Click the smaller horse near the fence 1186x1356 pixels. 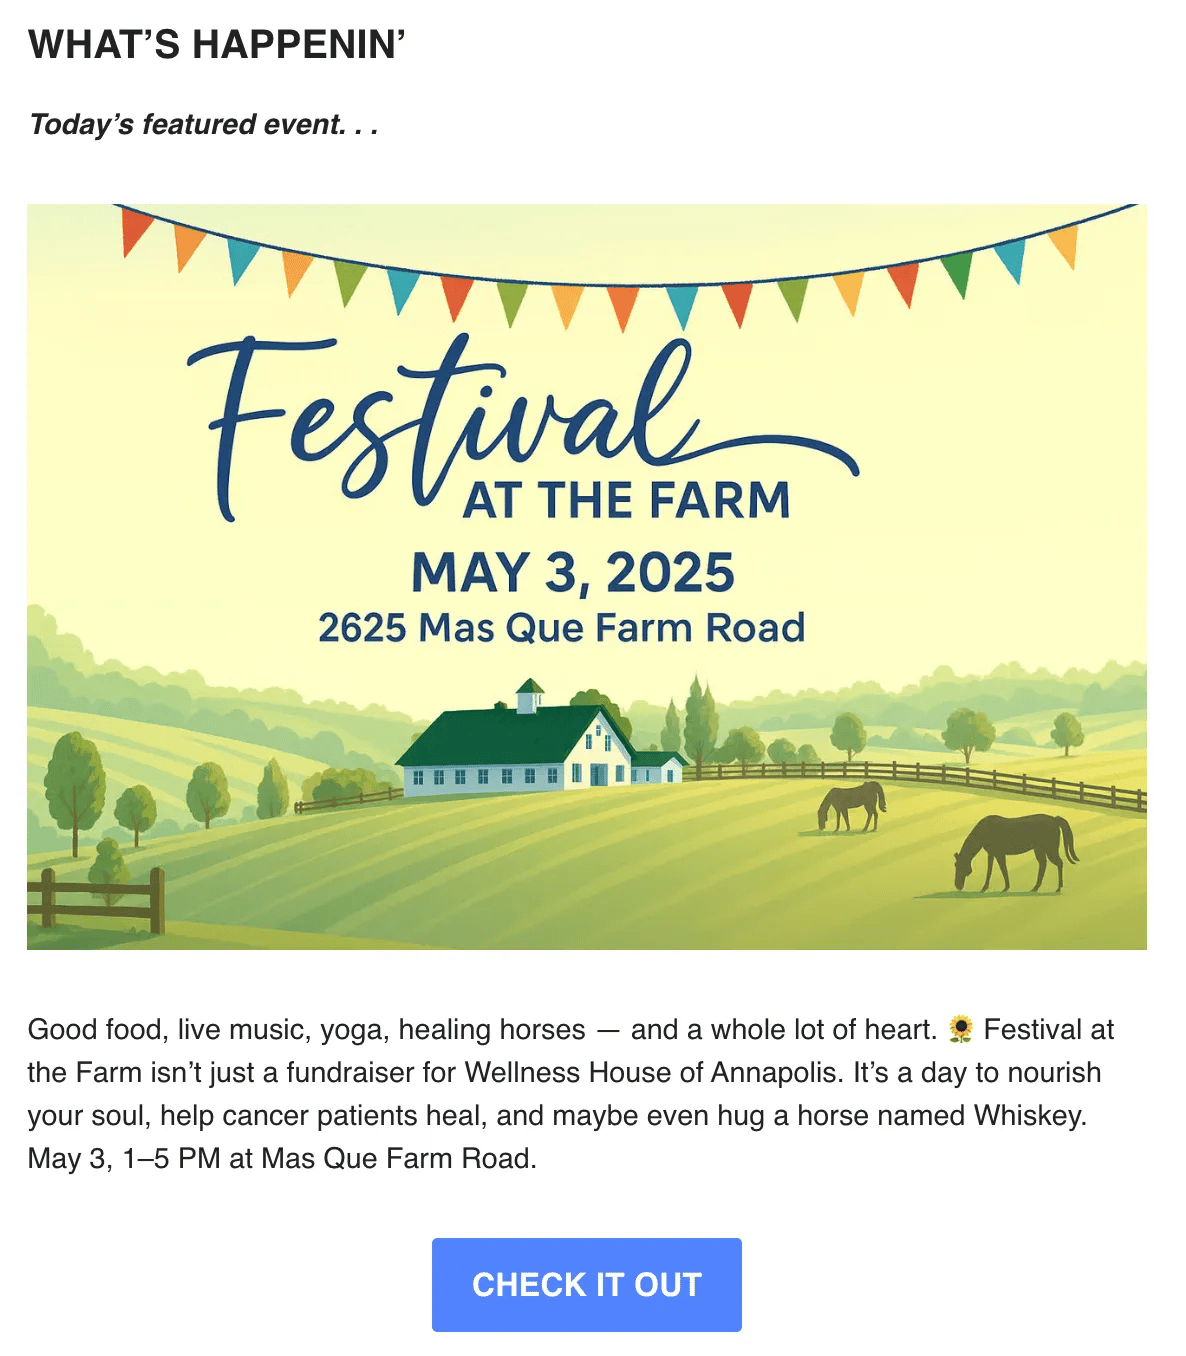852,806
